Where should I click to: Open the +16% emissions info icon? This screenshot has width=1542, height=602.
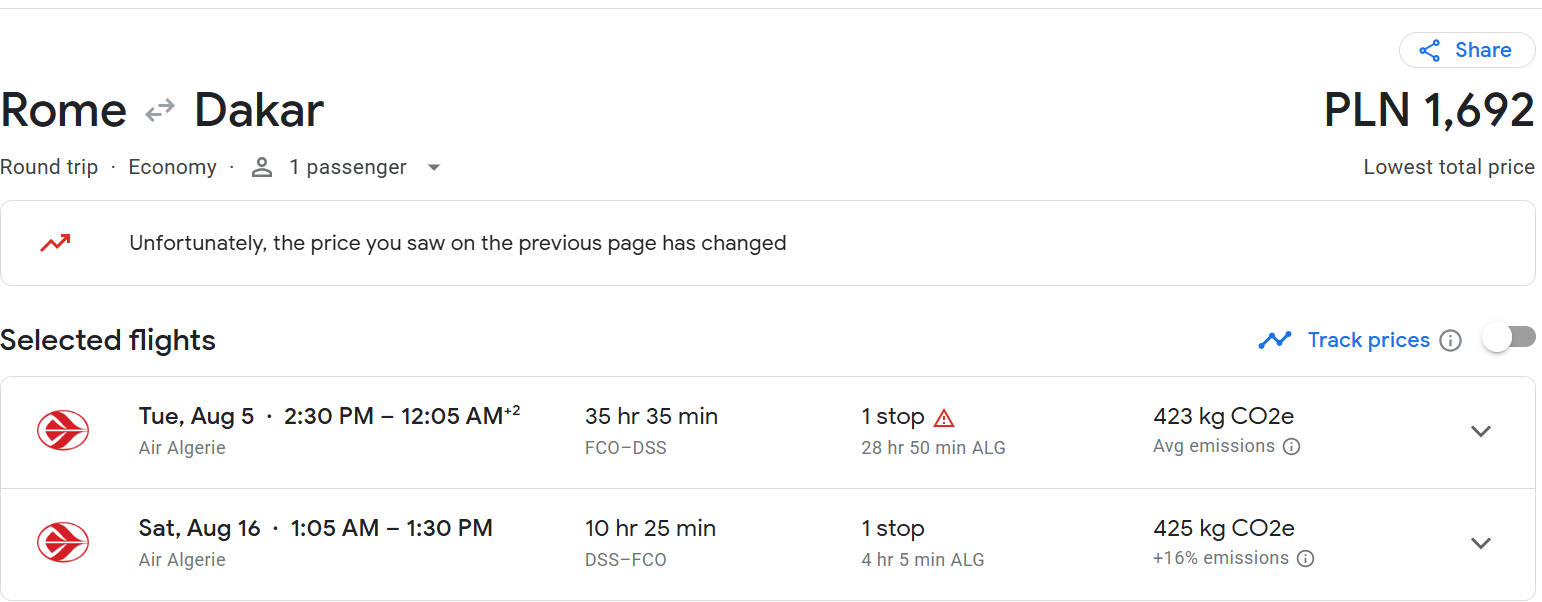coord(1305,558)
